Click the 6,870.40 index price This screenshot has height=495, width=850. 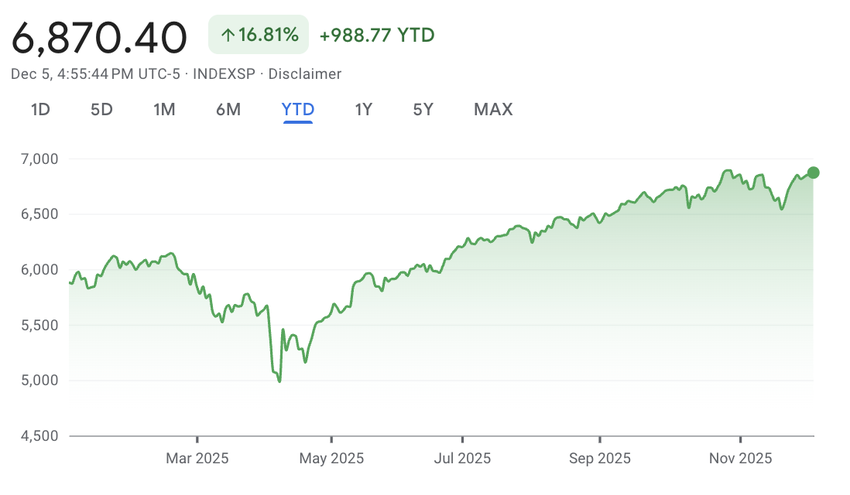pyautogui.click(x=99, y=37)
